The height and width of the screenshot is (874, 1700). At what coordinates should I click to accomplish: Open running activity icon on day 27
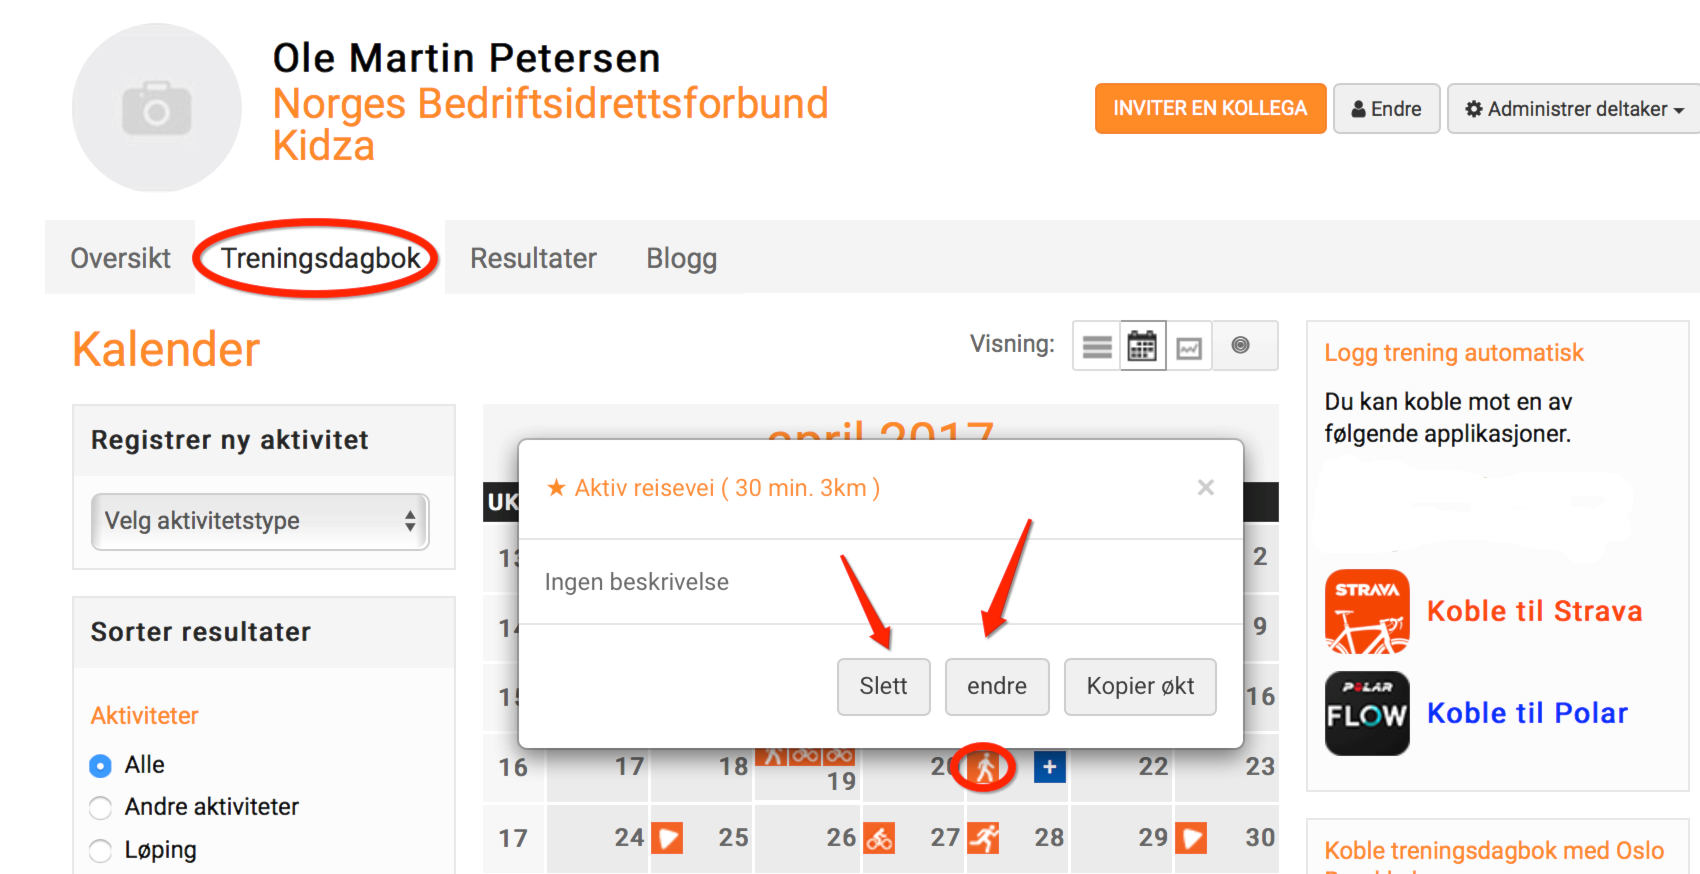983,838
